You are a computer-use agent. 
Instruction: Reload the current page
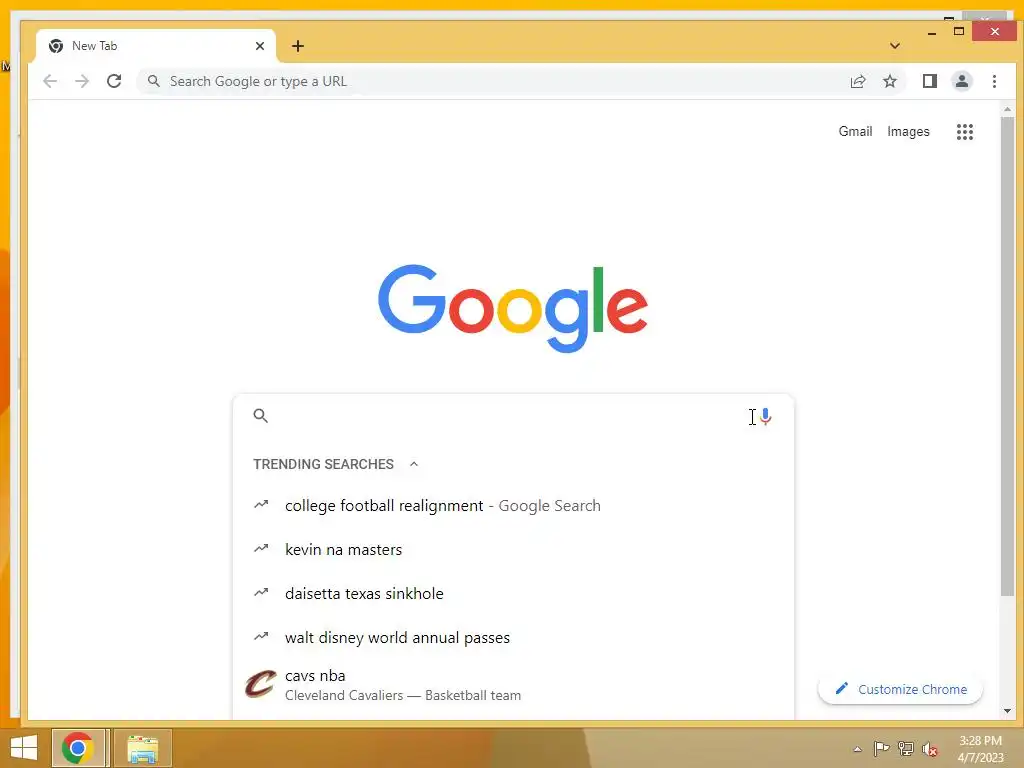click(114, 81)
